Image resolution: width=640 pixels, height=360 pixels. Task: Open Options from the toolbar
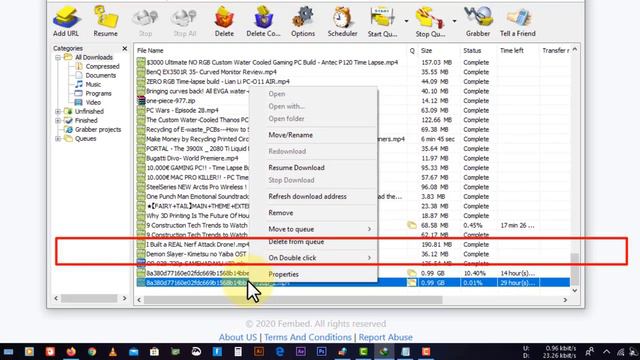point(303,22)
